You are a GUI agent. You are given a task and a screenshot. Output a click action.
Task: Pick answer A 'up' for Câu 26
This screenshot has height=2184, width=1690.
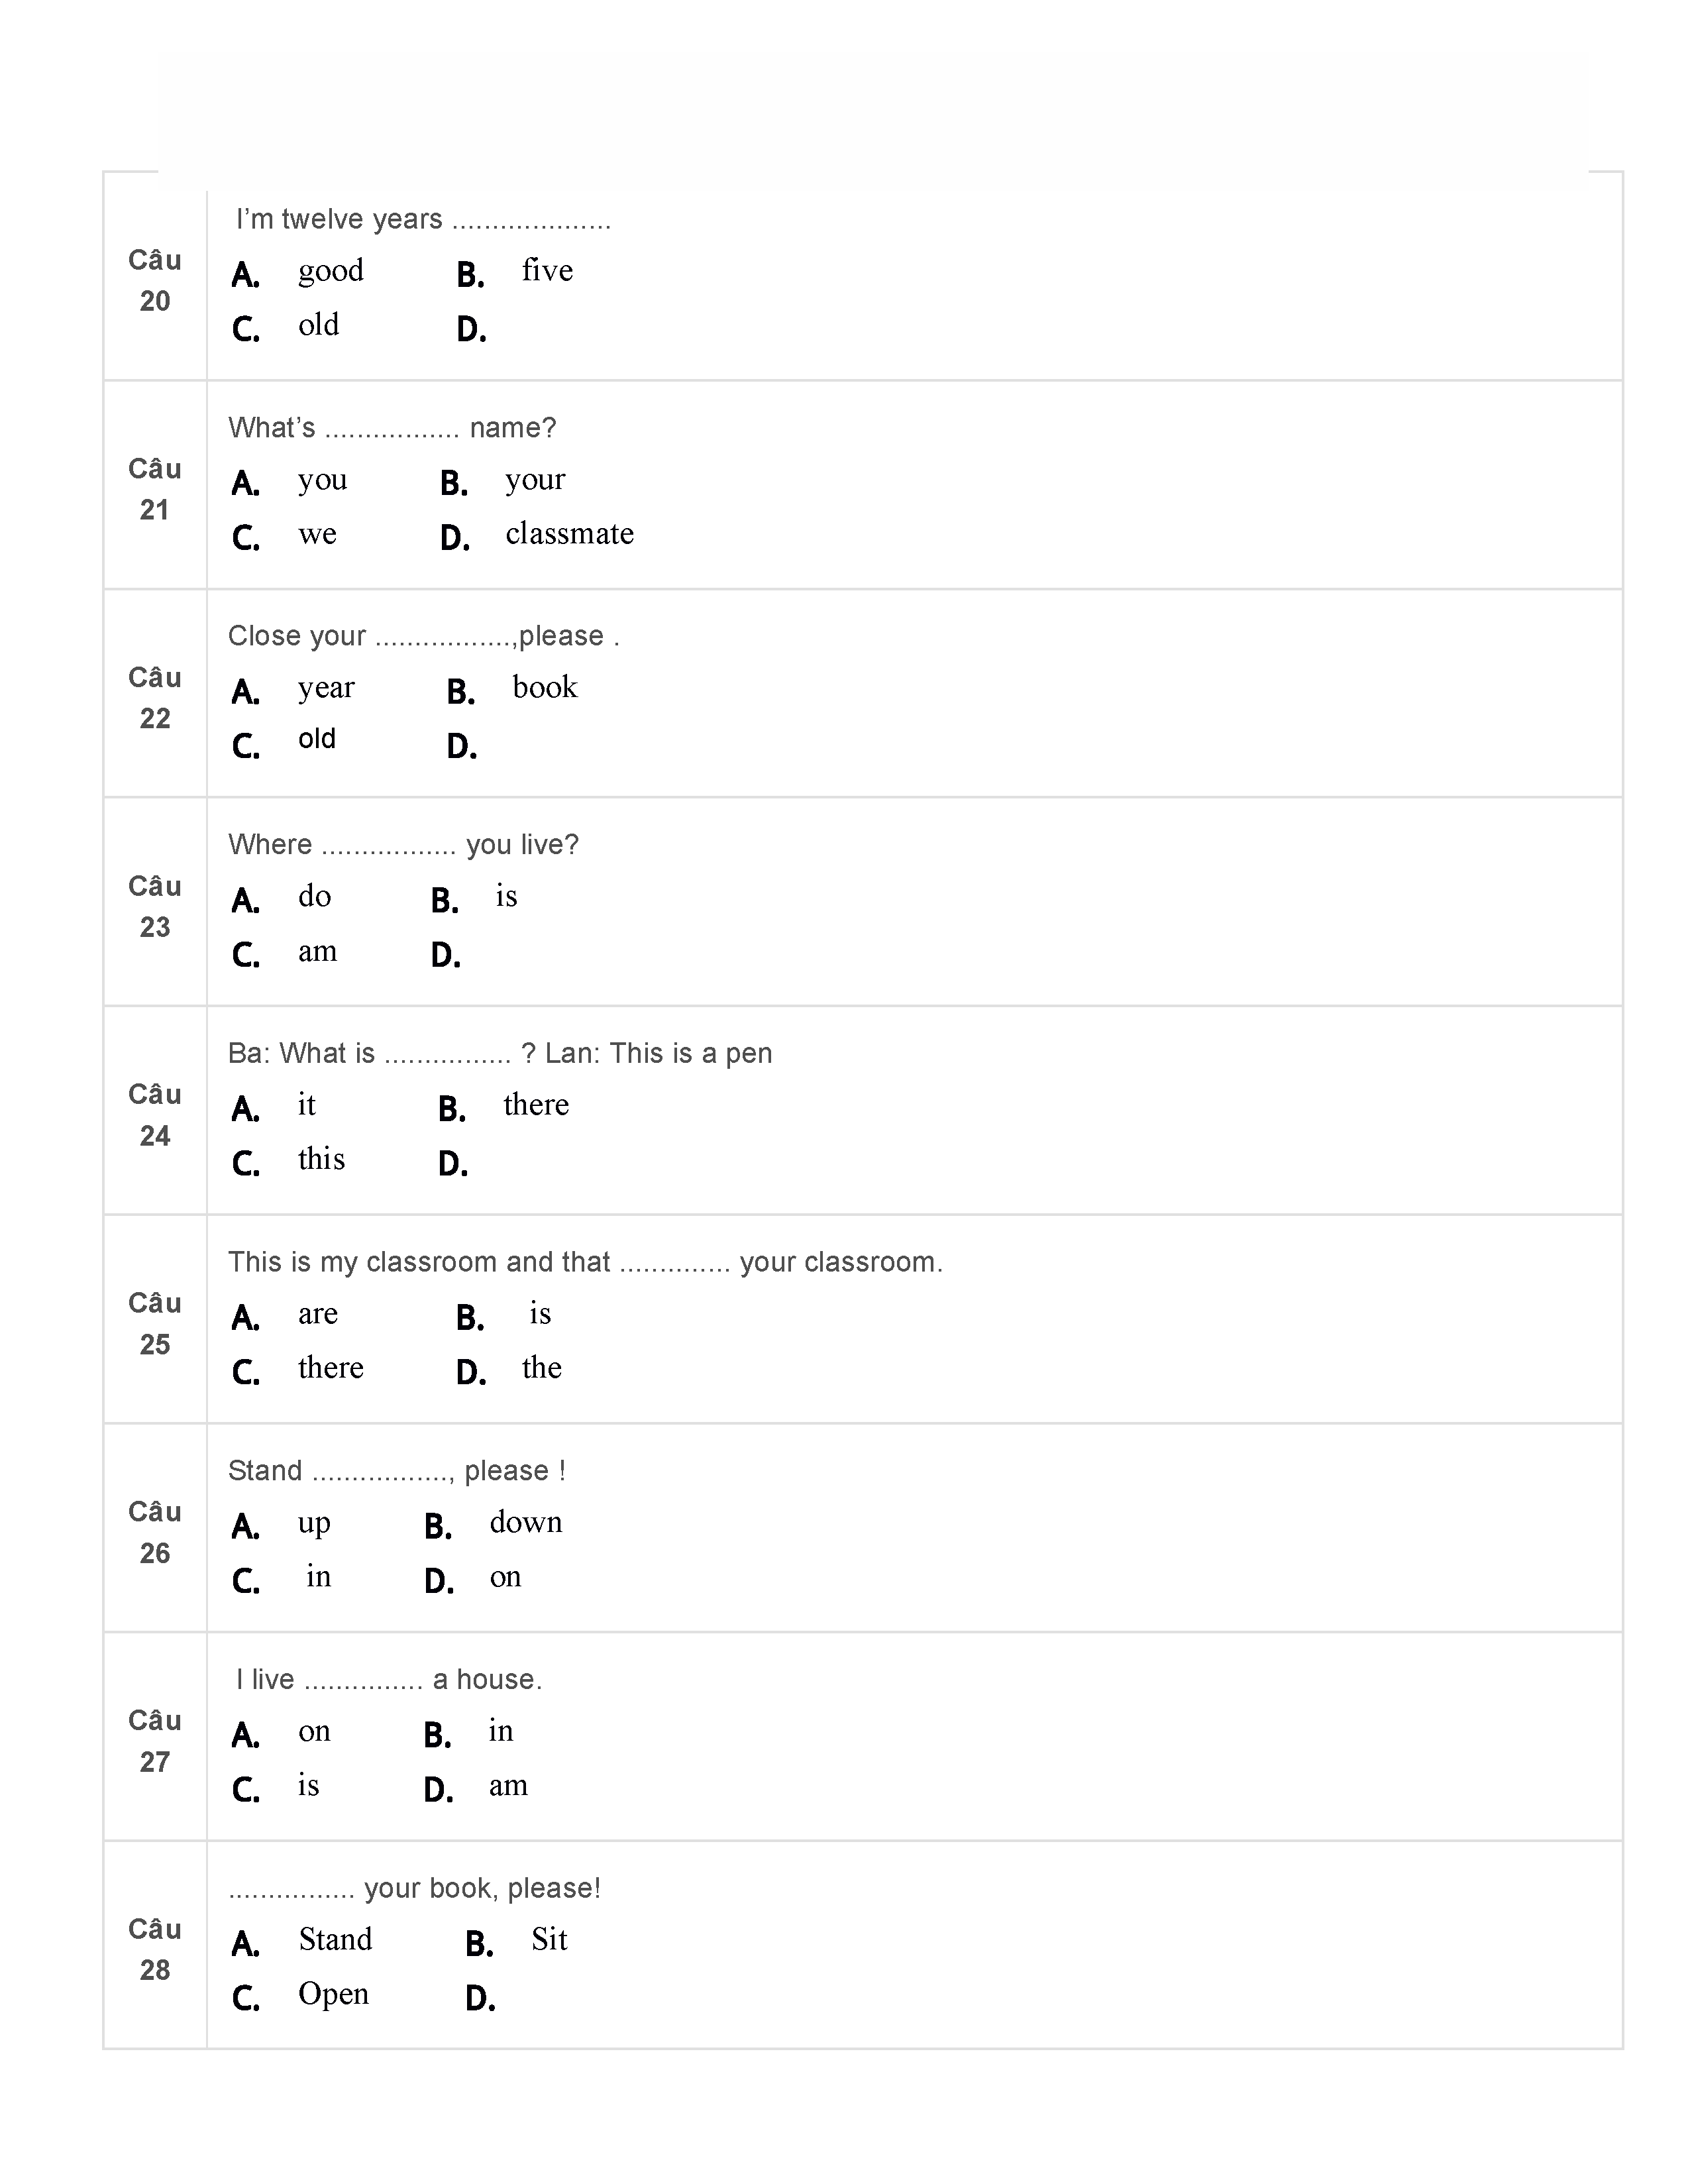314,1524
